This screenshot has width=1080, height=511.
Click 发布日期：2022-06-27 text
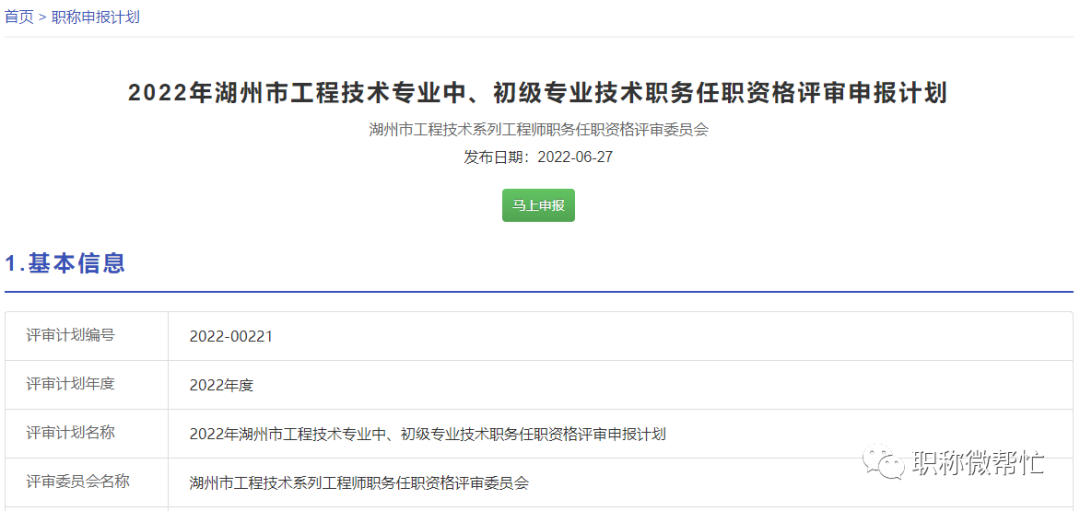click(x=539, y=157)
